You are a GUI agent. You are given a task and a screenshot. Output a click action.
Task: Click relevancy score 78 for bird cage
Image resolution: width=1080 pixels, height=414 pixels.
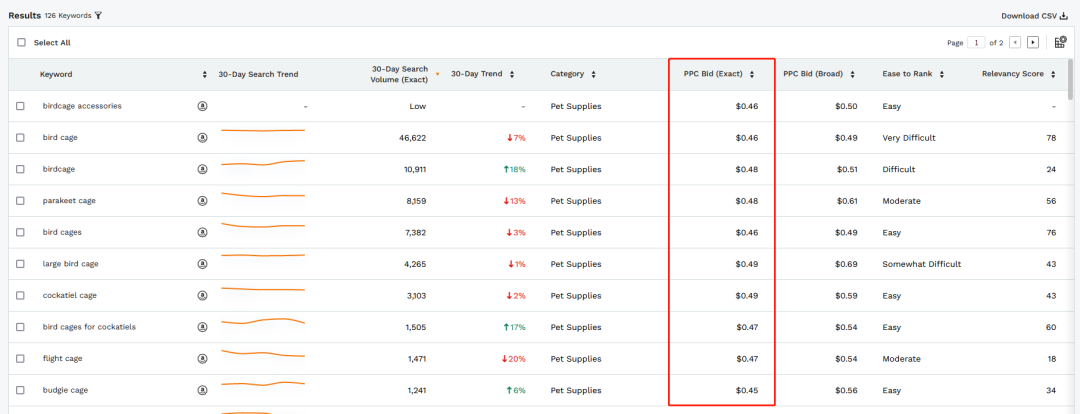[x=1051, y=138]
